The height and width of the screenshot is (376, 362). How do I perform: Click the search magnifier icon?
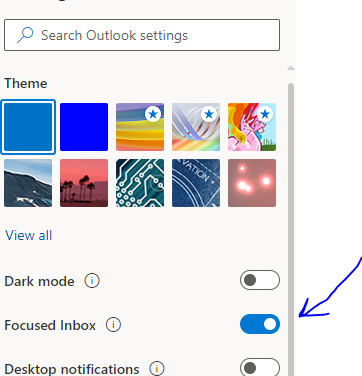pos(25,35)
